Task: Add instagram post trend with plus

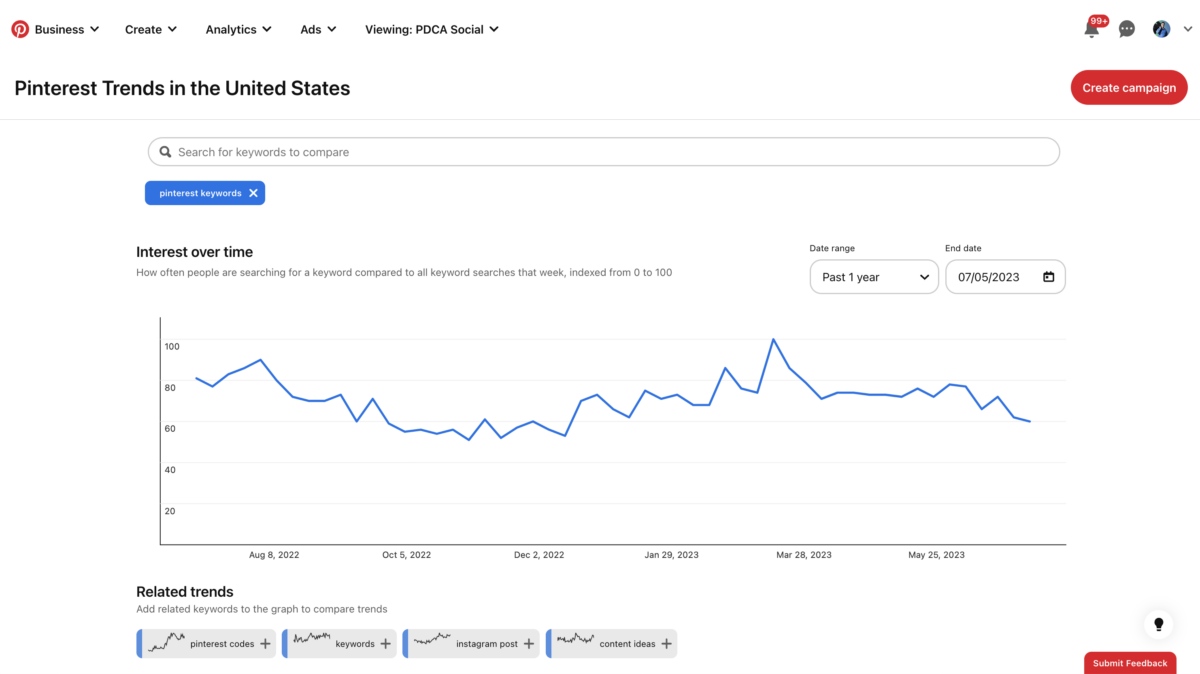Action: [x=529, y=644]
